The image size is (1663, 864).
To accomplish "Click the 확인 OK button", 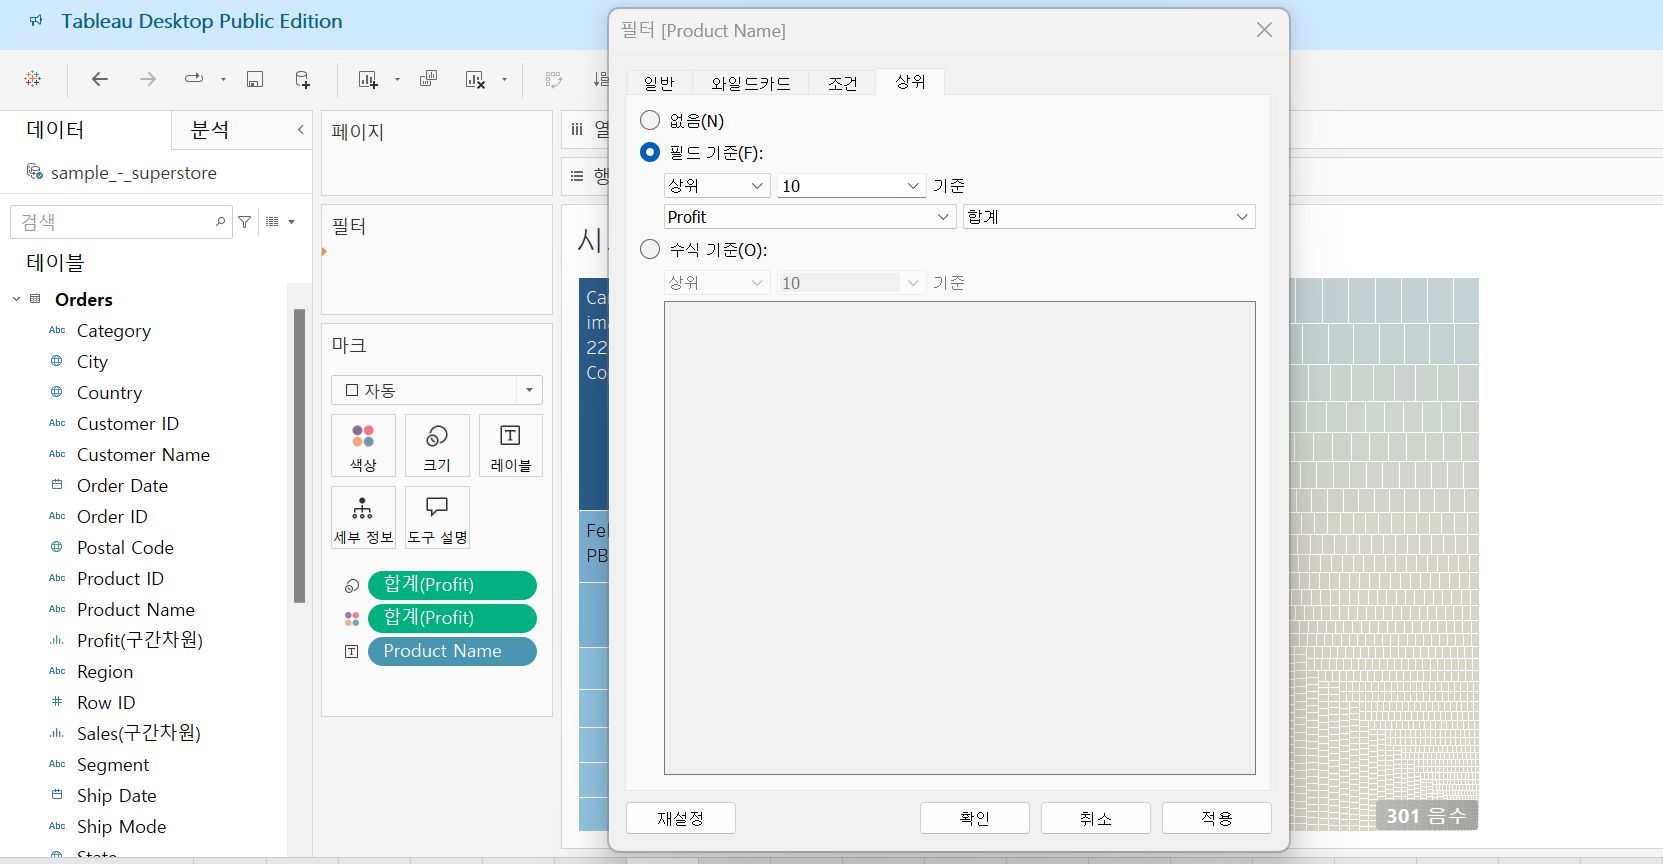I will [975, 818].
